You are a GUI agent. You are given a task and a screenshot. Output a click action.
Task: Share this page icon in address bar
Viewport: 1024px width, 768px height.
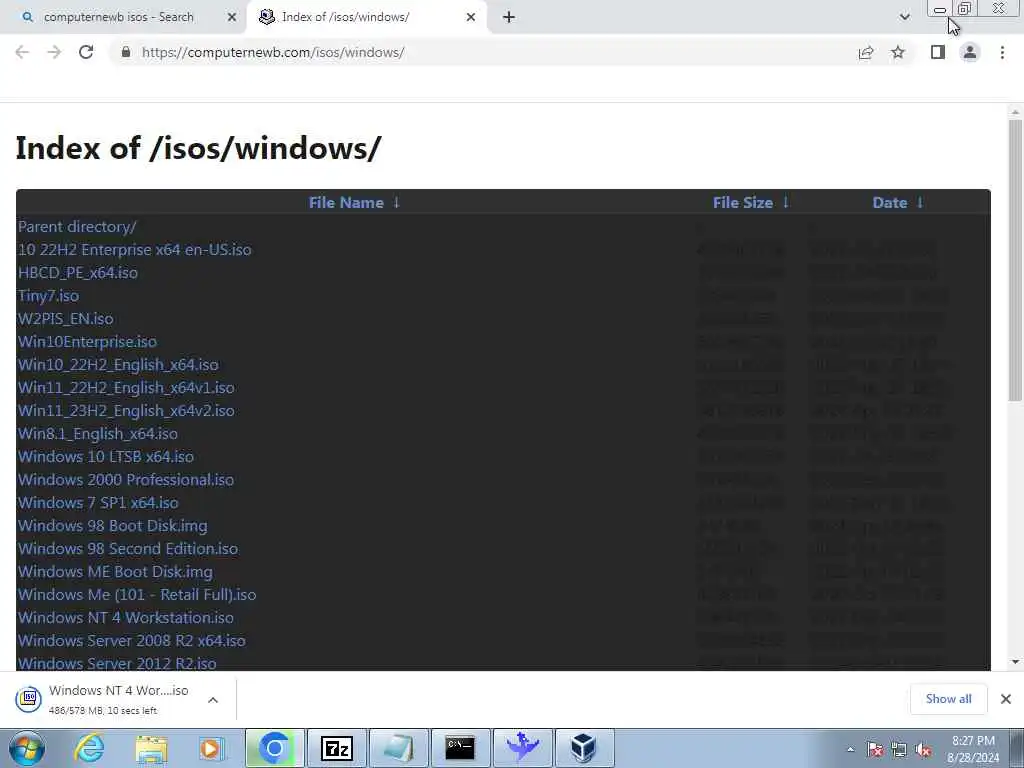pyautogui.click(x=866, y=52)
